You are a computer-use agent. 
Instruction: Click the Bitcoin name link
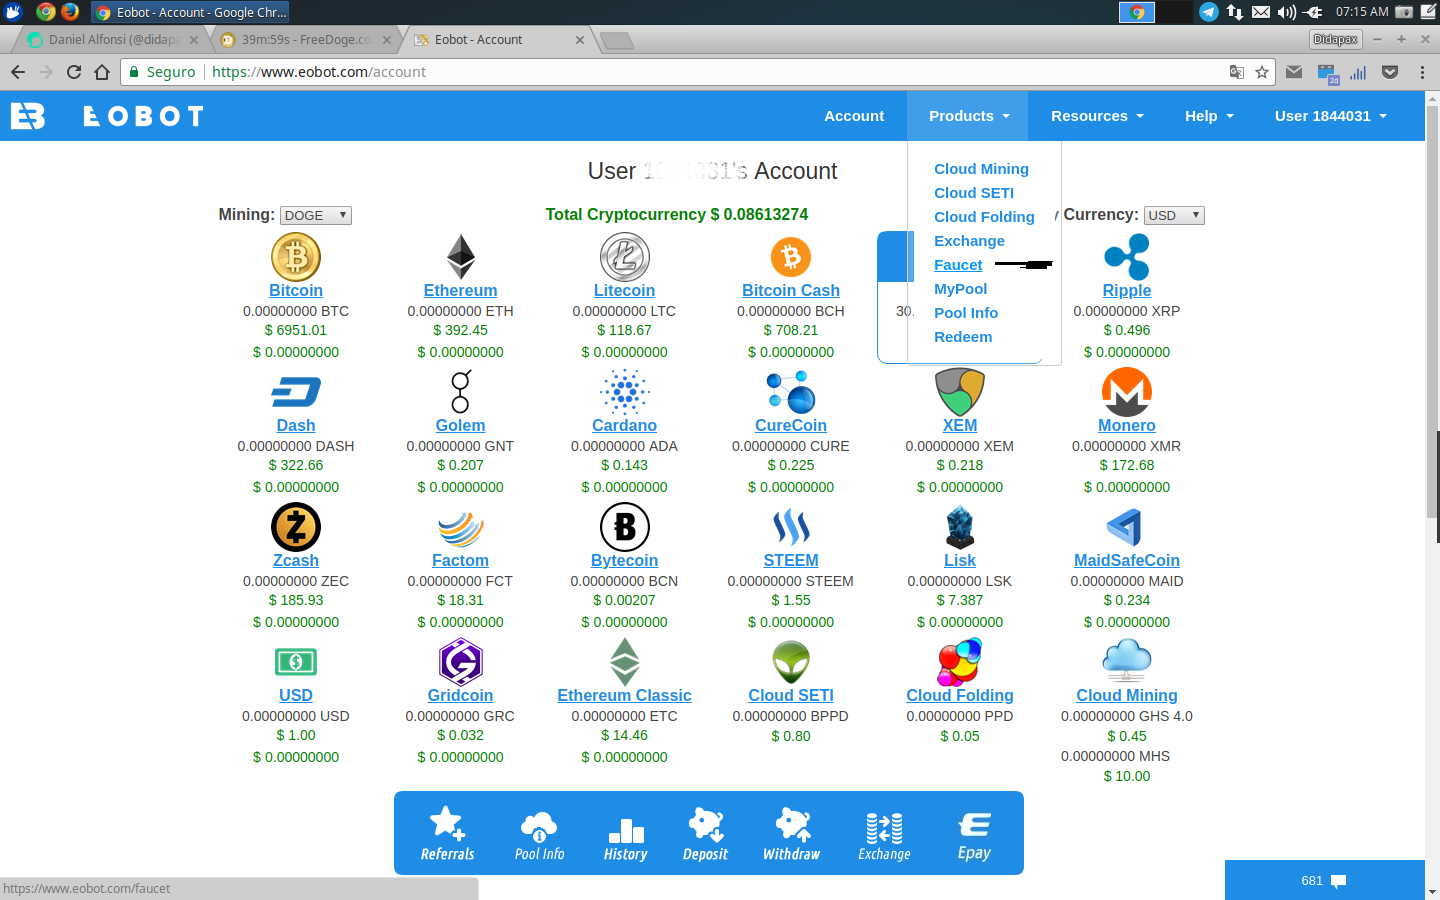coord(296,290)
